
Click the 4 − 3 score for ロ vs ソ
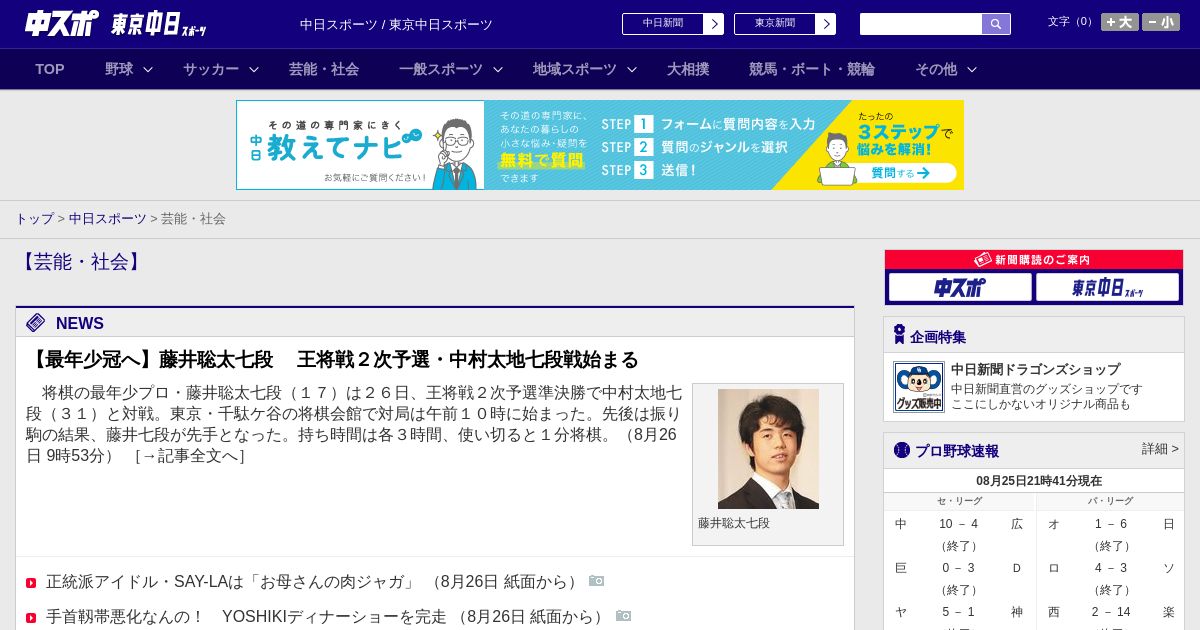coord(1111,568)
